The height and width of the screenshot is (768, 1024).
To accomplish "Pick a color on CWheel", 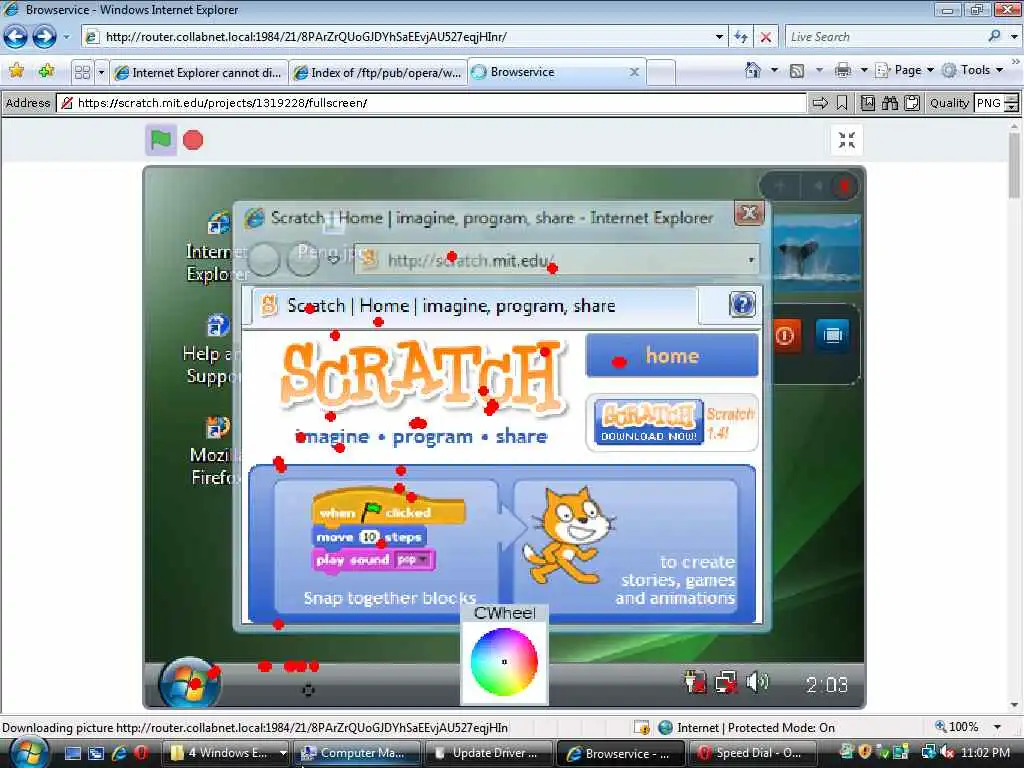I will pyautogui.click(x=504, y=662).
